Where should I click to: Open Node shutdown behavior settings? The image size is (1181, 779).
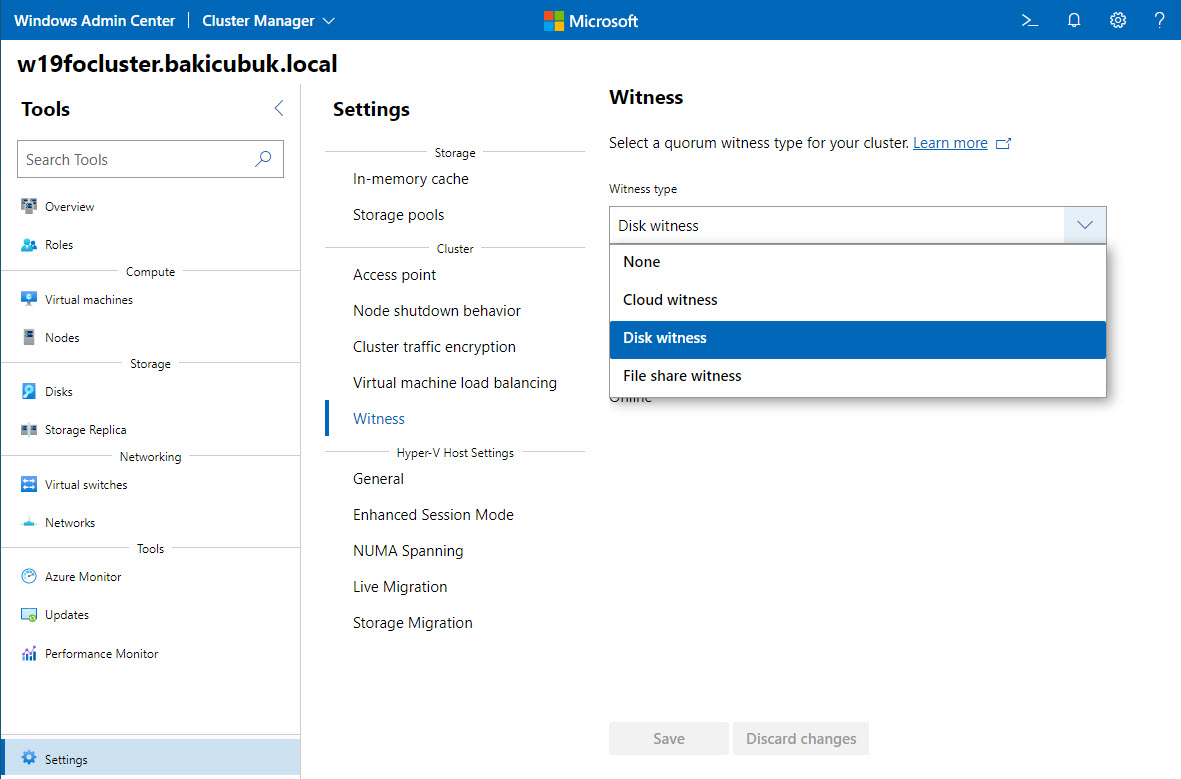click(x=437, y=311)
